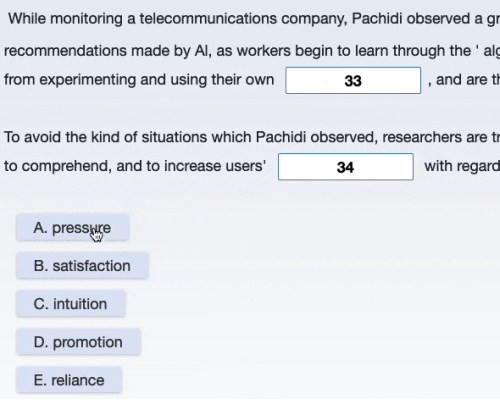Click the blank box numbered 33
Viewport: 500px width, 400px height.
pos(353,80)
